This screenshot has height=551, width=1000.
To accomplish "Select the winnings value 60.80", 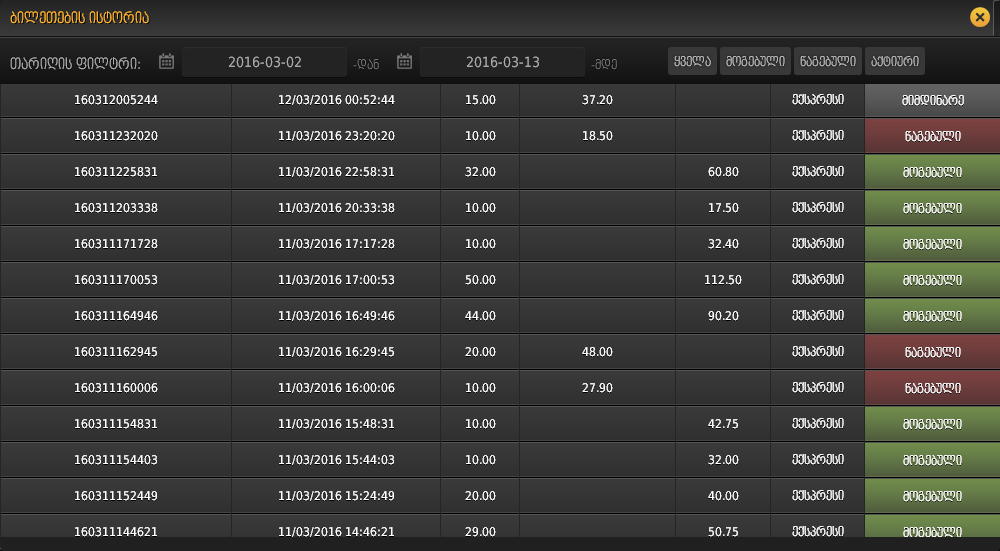I will (723, 172).
